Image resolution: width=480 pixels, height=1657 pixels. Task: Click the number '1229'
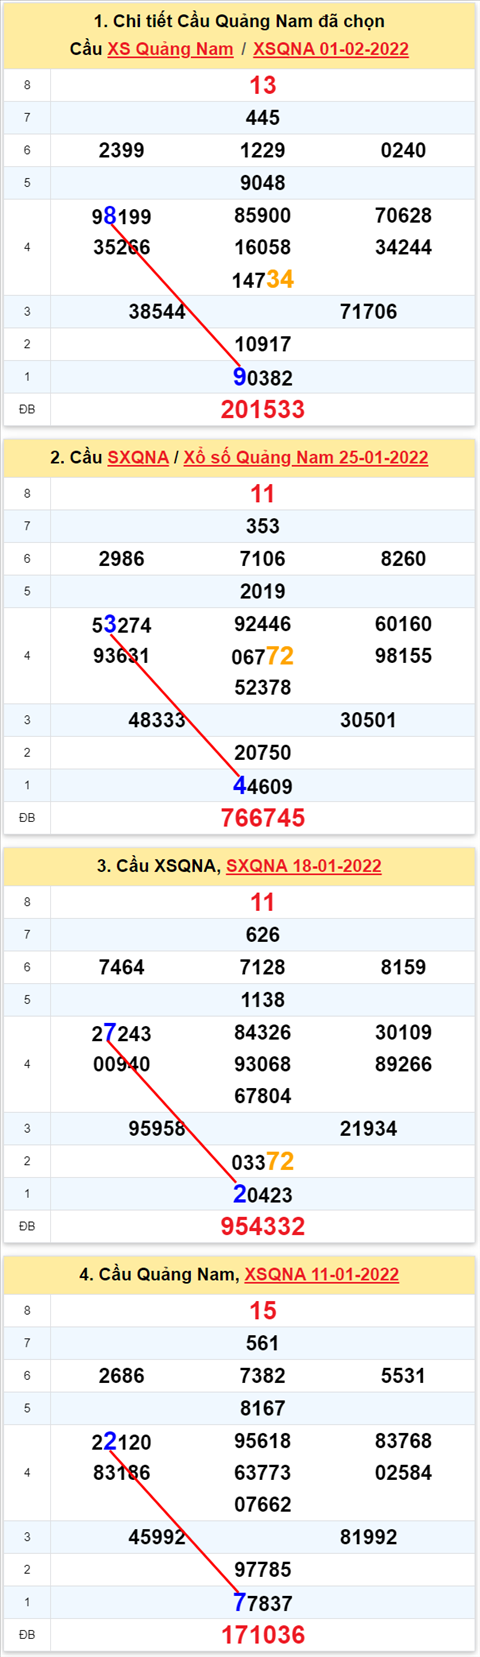pyautogui.click(x=263, y=150)
